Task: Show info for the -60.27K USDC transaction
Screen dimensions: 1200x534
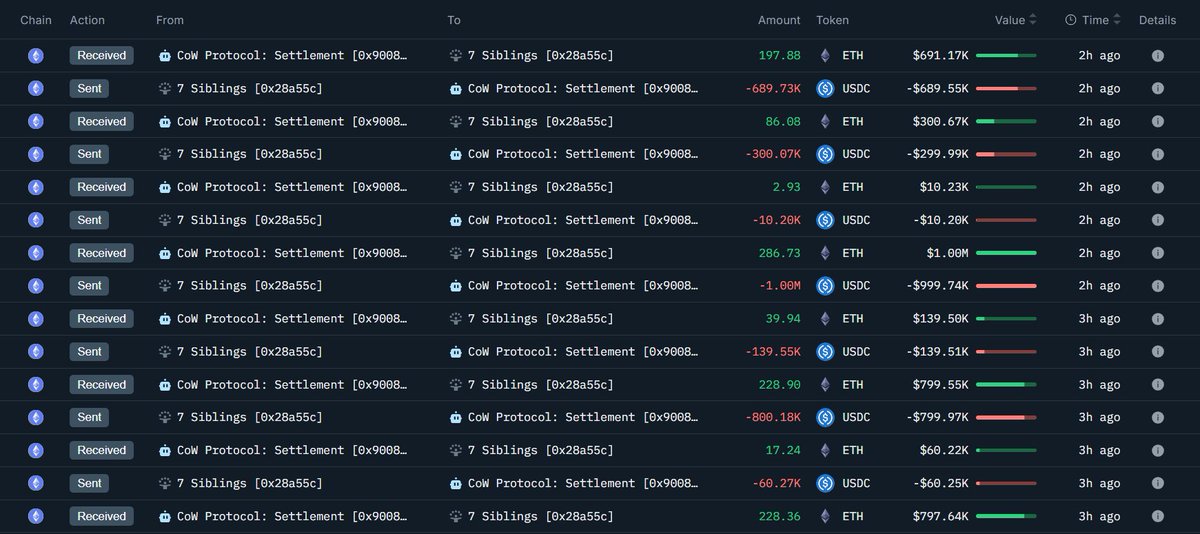Action: [1157, 483]
